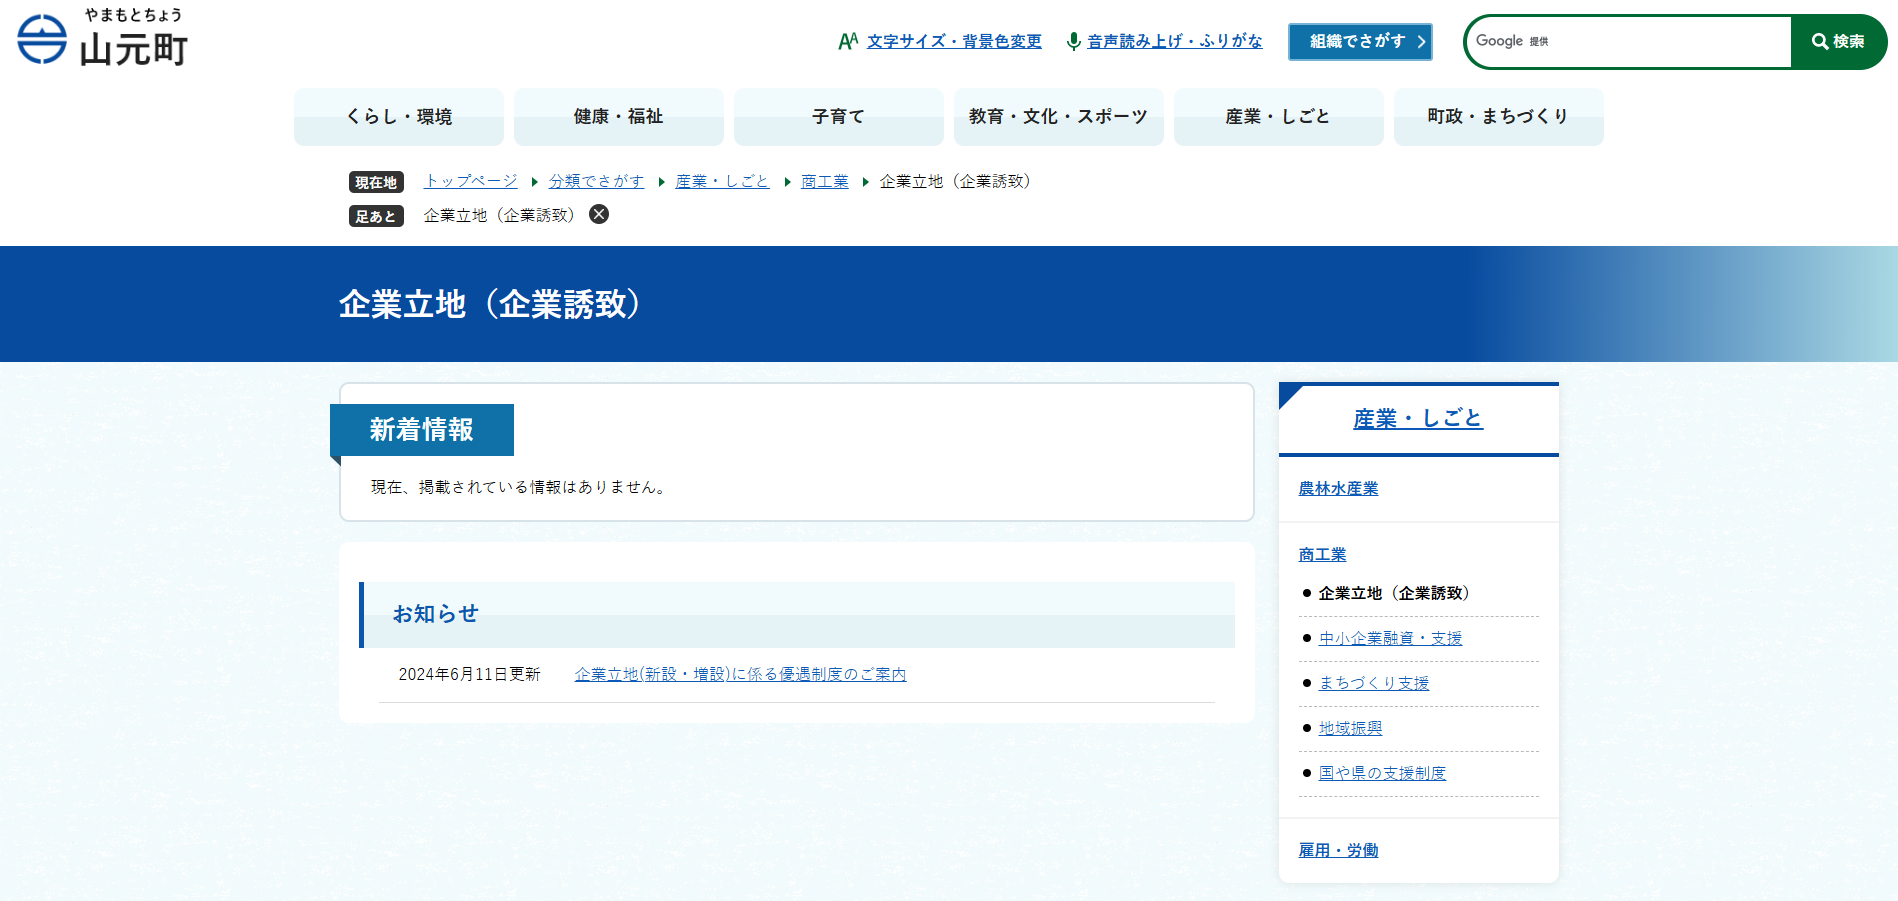Go to 分類でさがす breadcrumb link
1898x901 pixels.
[x=596, y=181]
